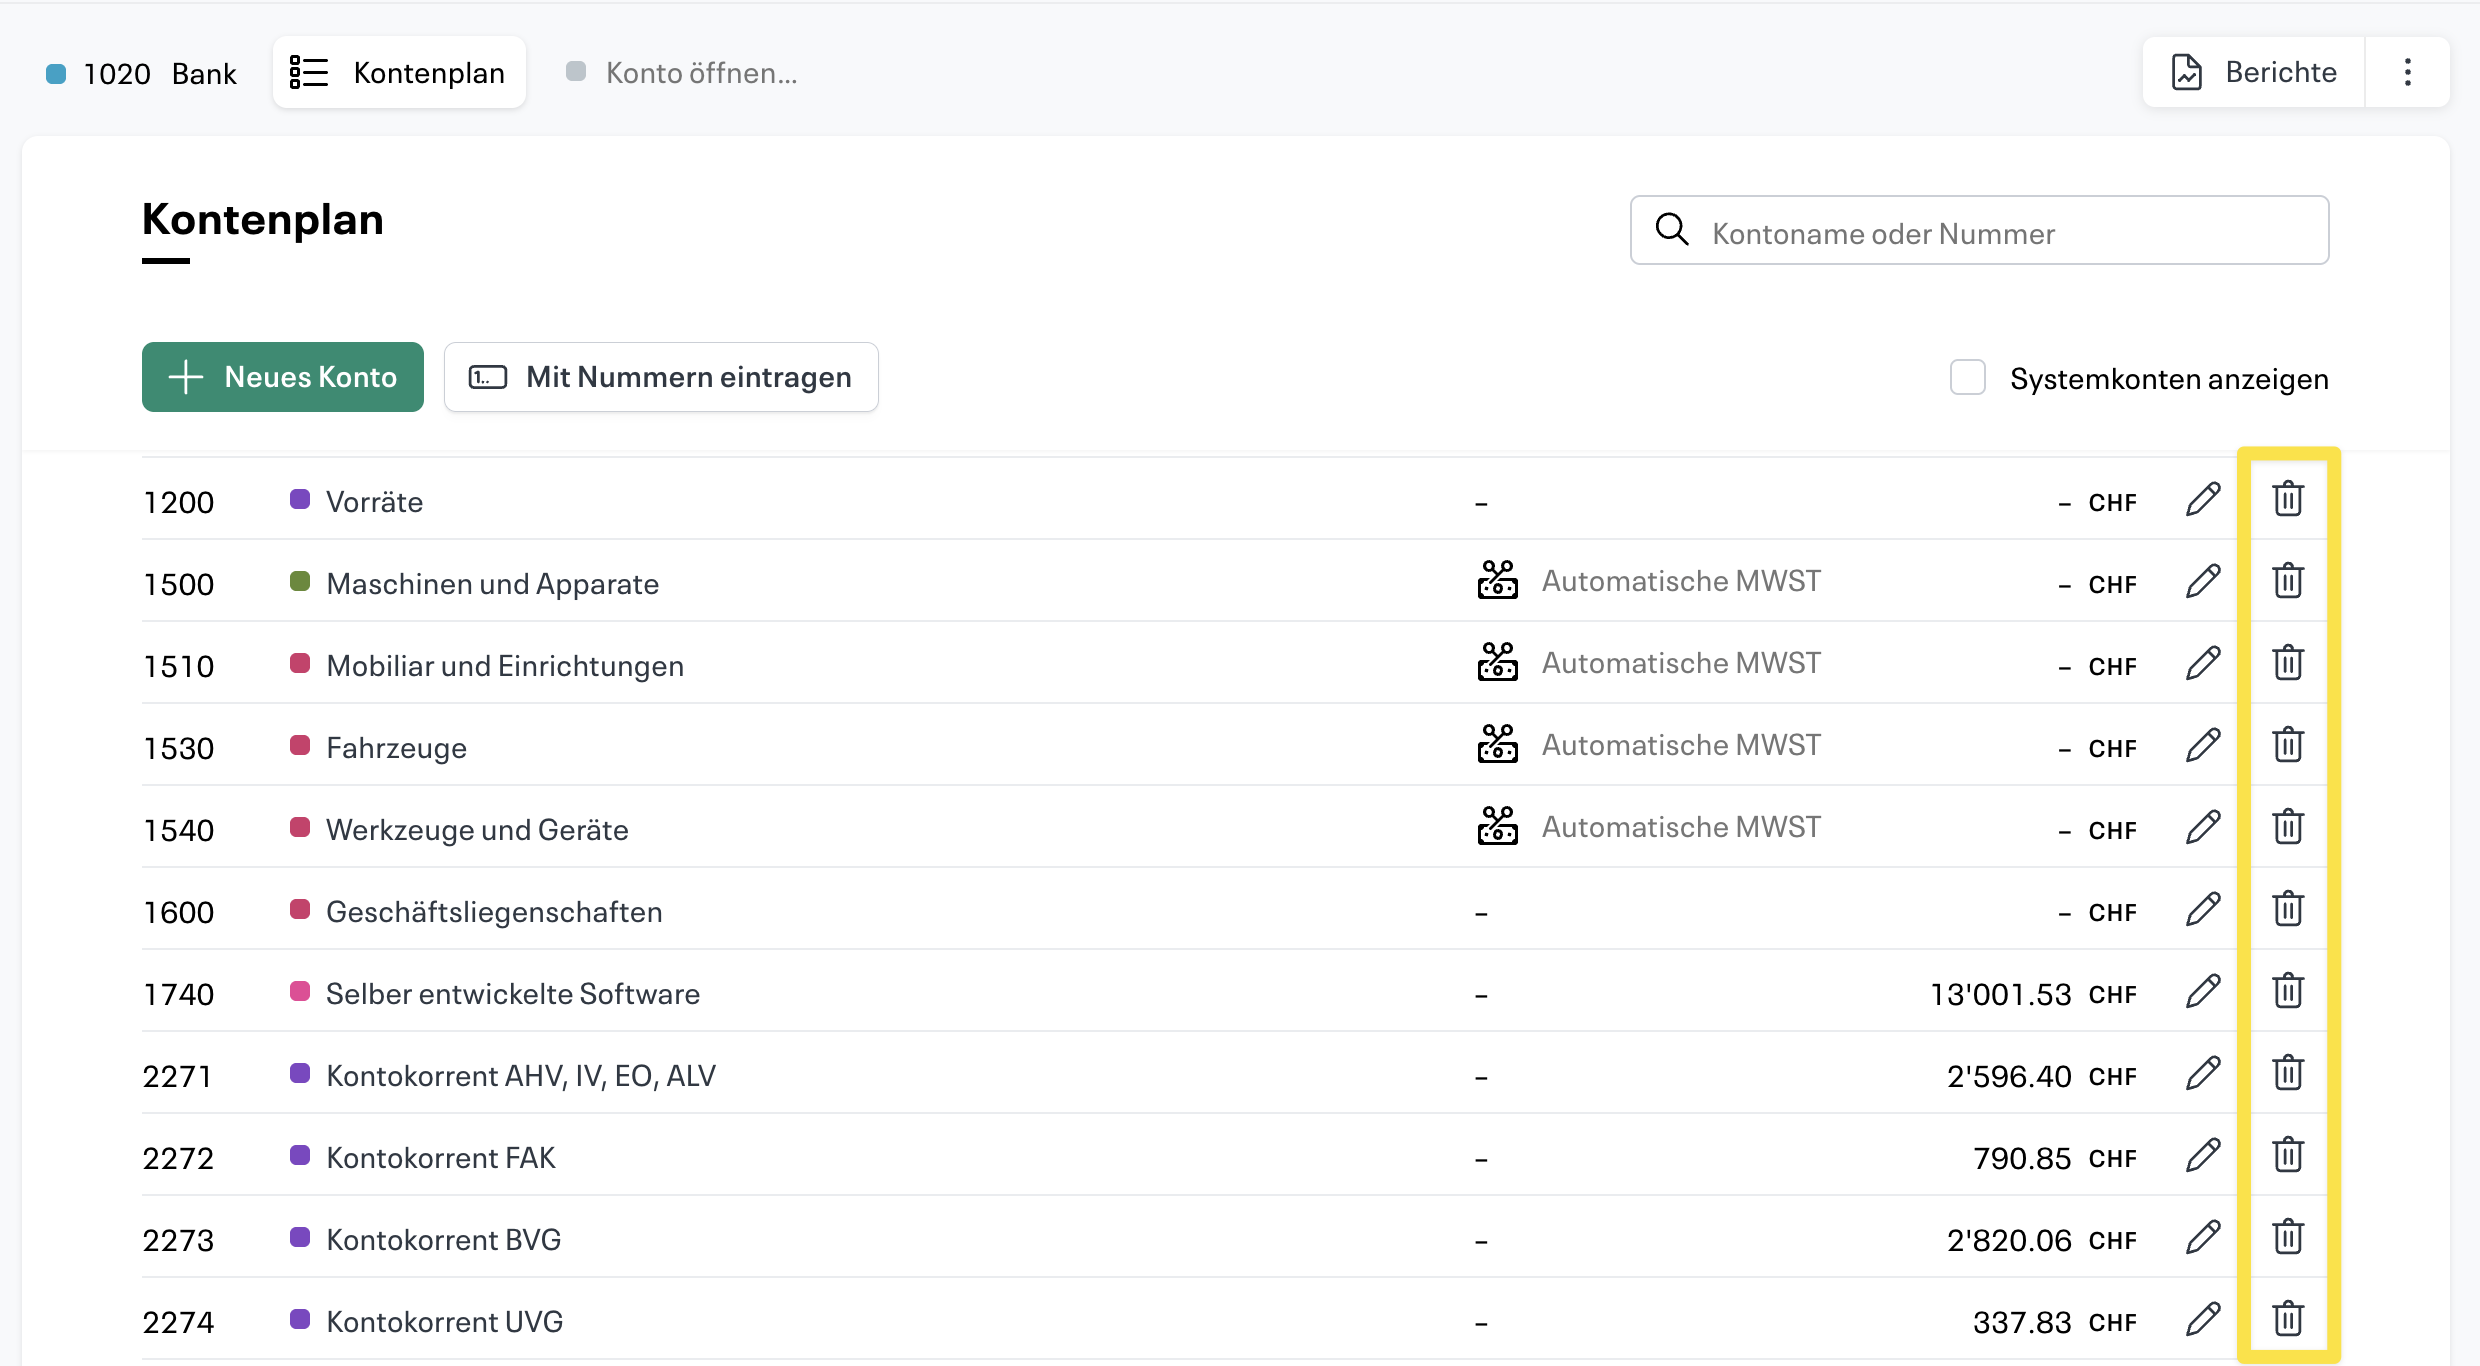The width and height of the screenshot is (2480, 1366).
Task: Click trash icon for Fahrzeuge account
Action: [2288, 745]
